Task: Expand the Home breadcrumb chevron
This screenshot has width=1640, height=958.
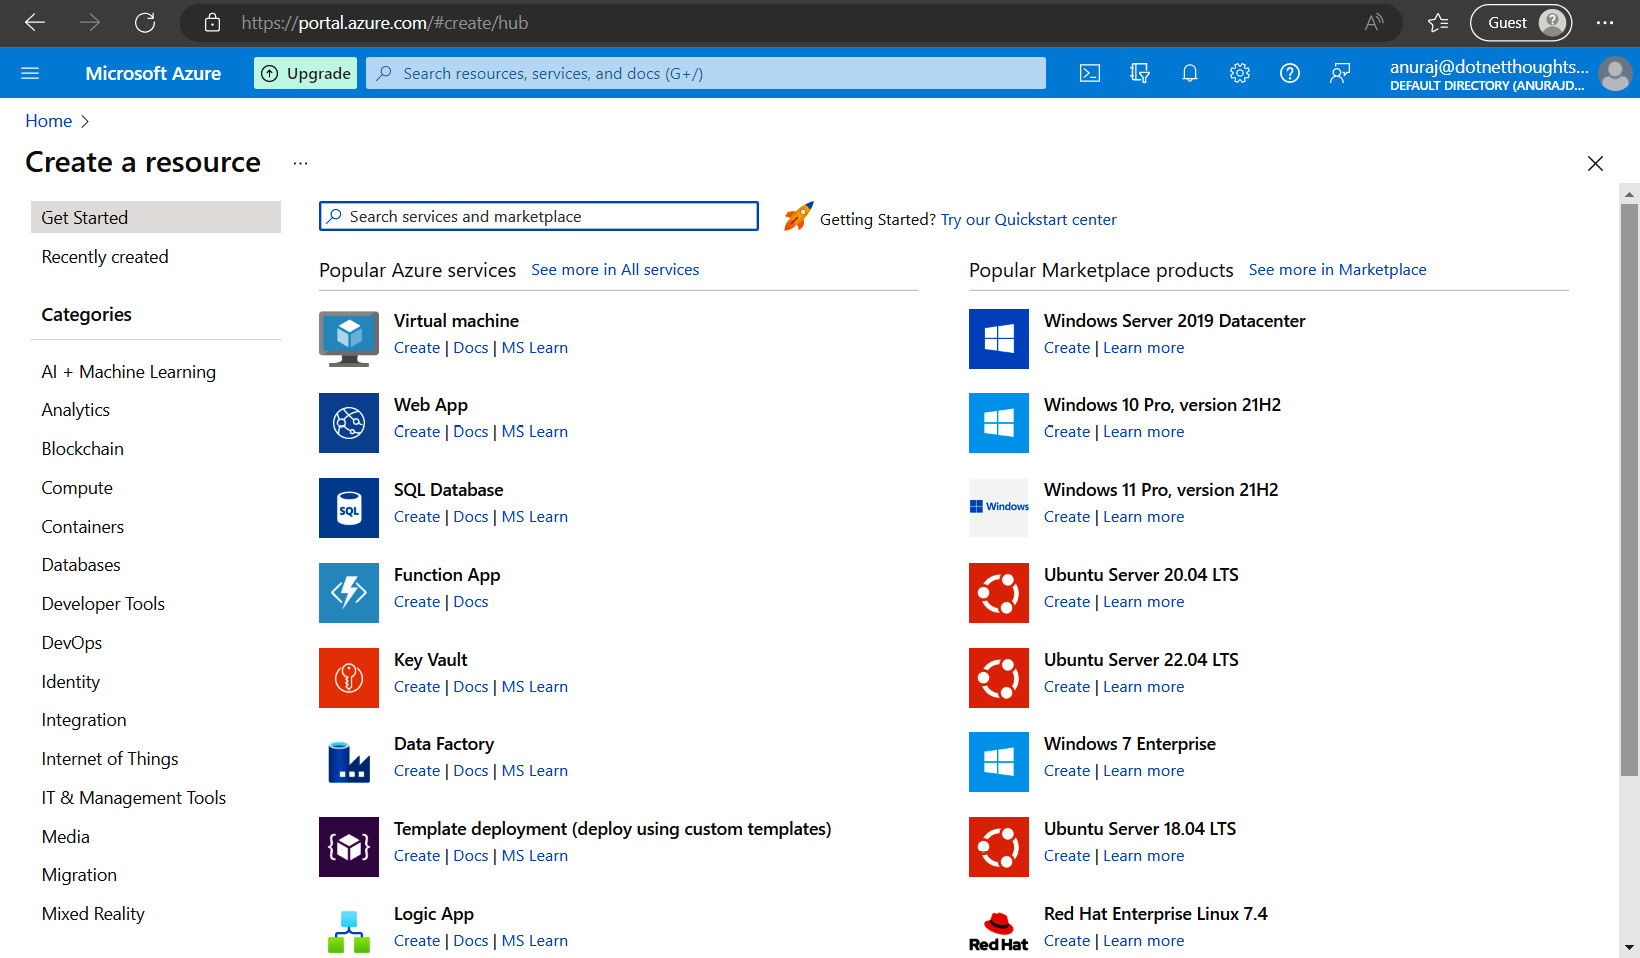Action: (85, 121)
